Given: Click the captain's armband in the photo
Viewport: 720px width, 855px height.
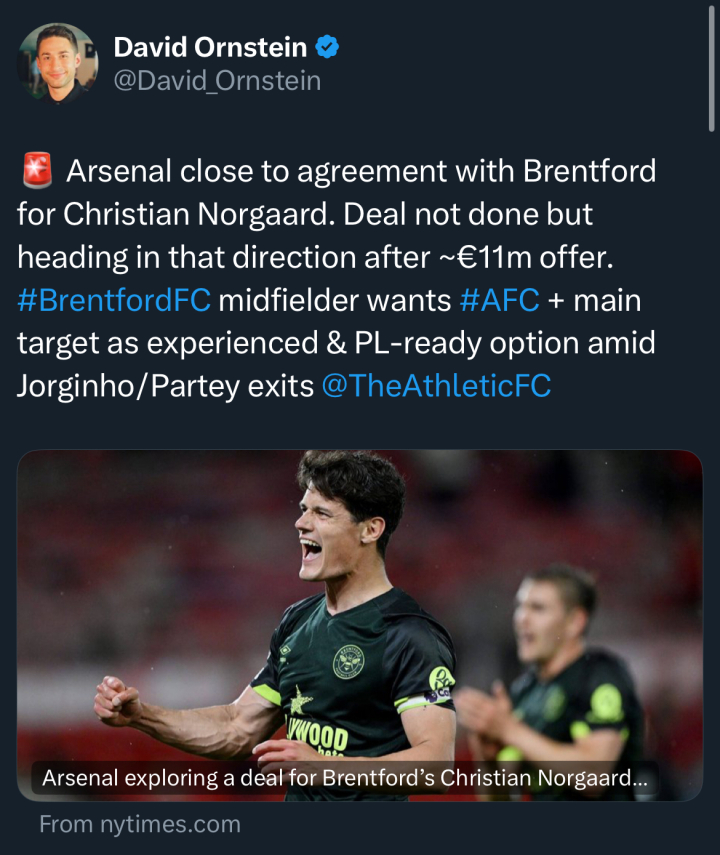Looking at the screenshot, I should 423,702.
